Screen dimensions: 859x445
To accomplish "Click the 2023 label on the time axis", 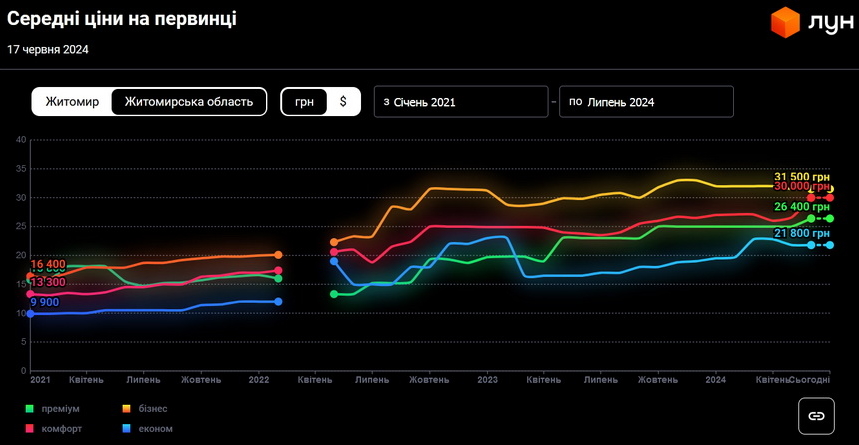I will tap(487, 380).
